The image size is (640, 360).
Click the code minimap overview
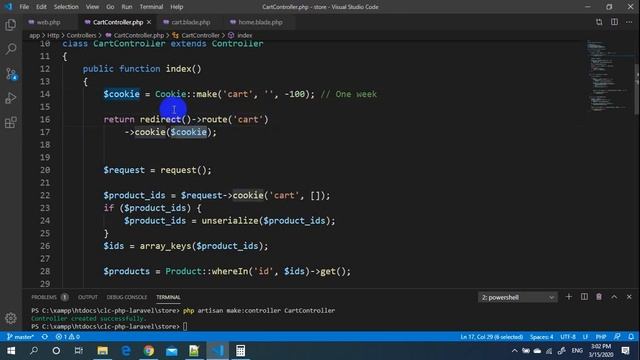pyautogui.click(x=609, y=76)
